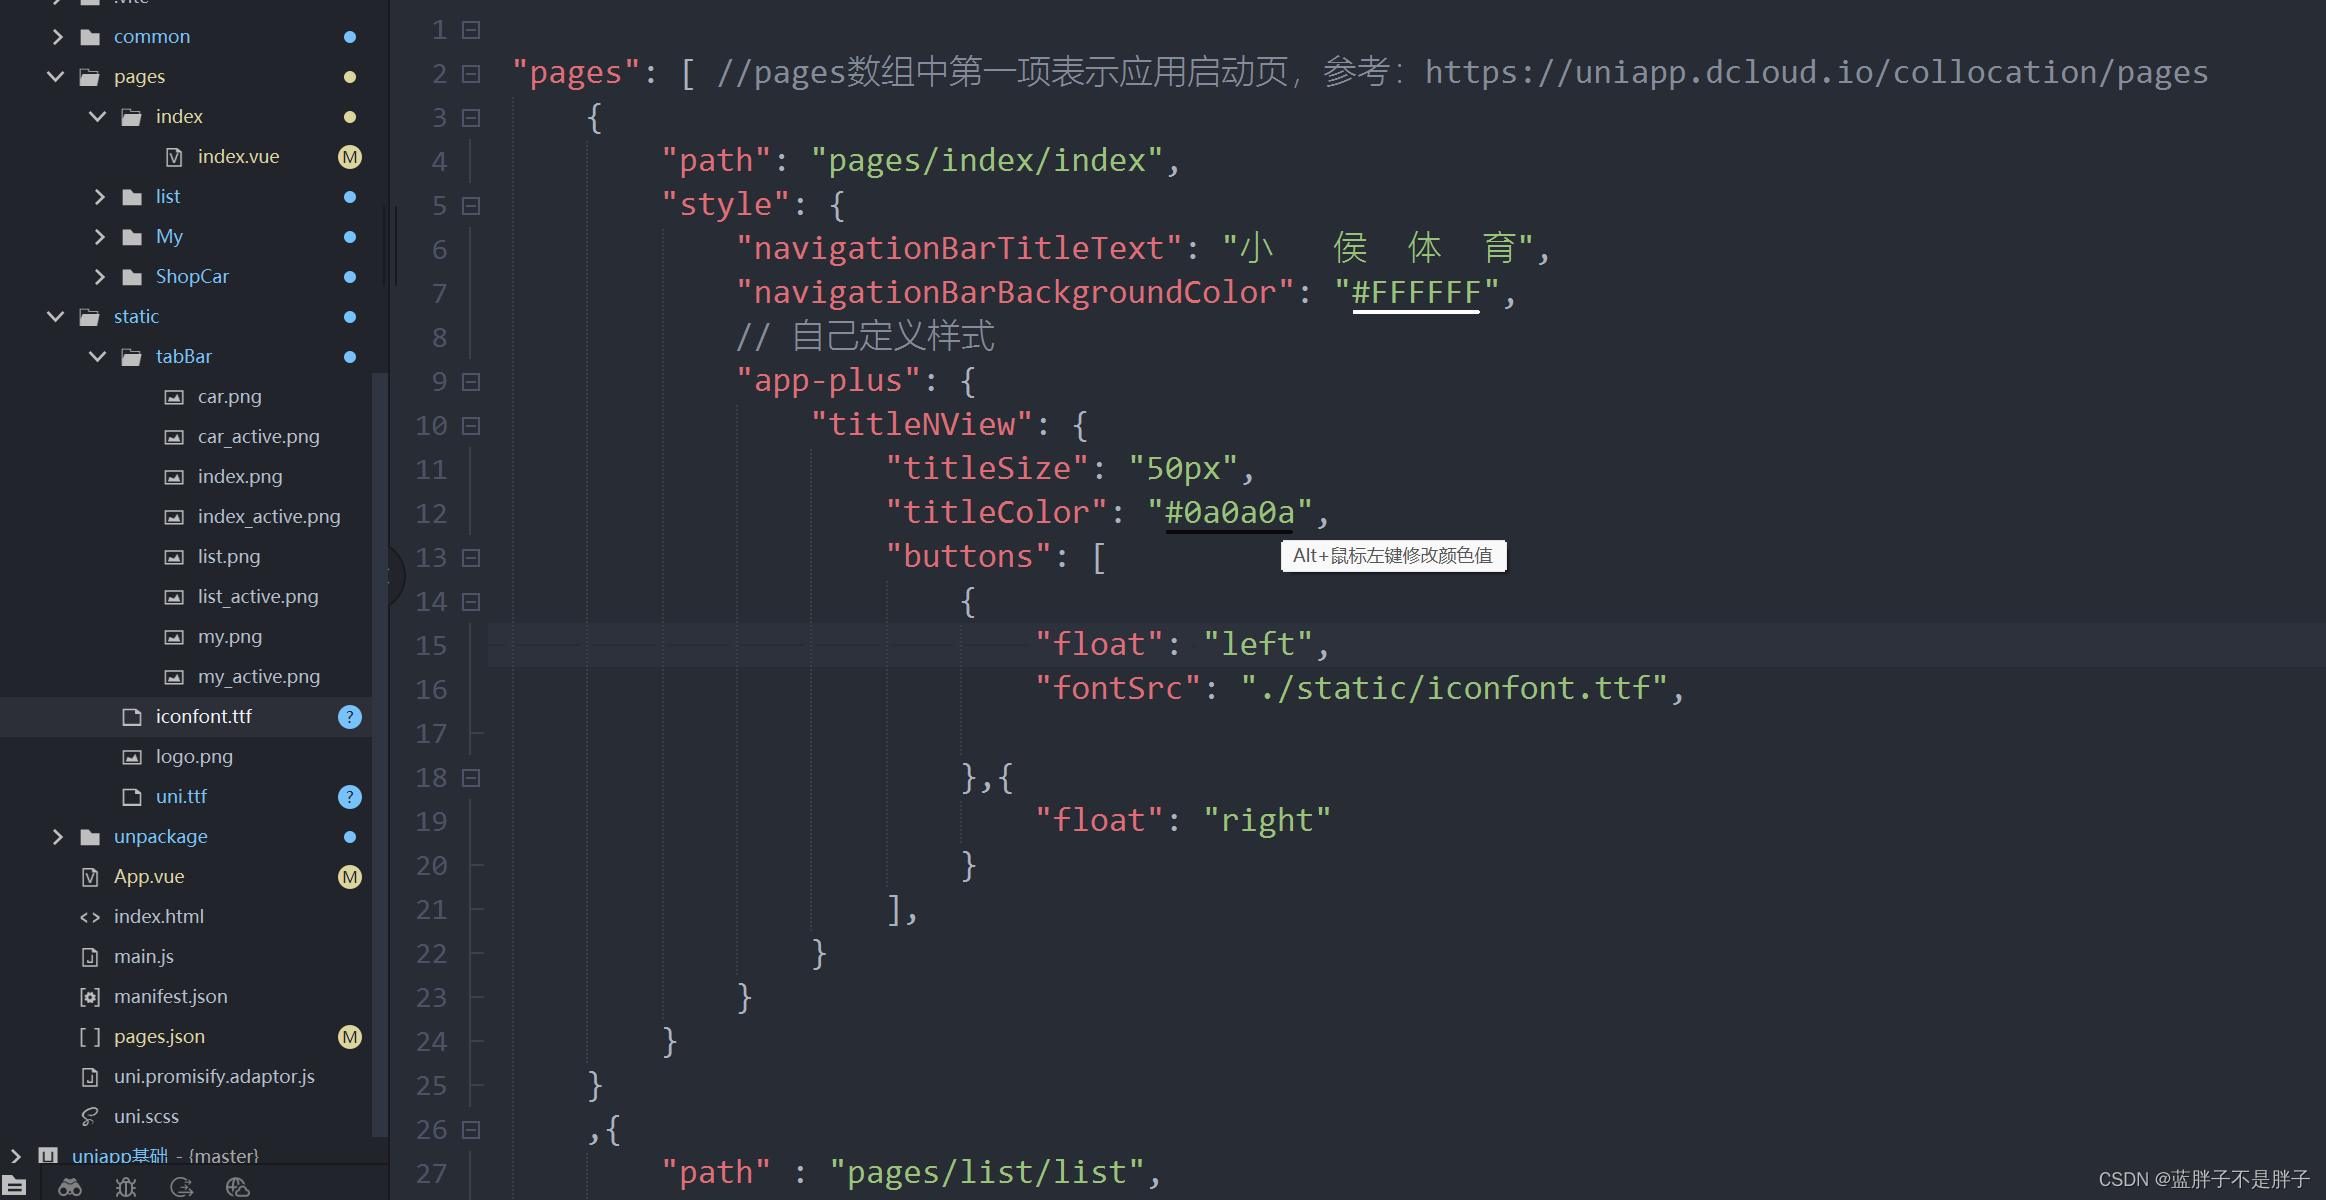Viewport: 2326px width, 1200px height.
Task: Click line number 15 in gutter
Action: [x=431, y=646]
